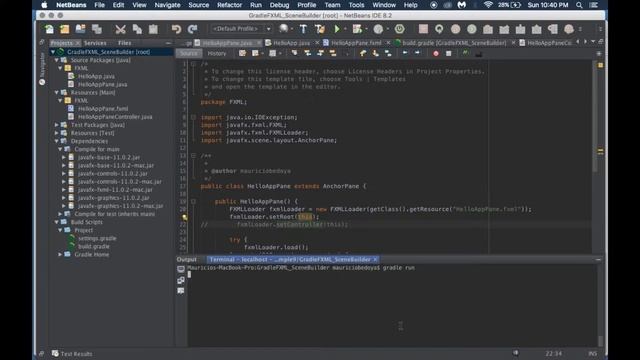This screenshot has width=640, height=360.
Task: Switch to the Files tab
Action: (124, 43)
